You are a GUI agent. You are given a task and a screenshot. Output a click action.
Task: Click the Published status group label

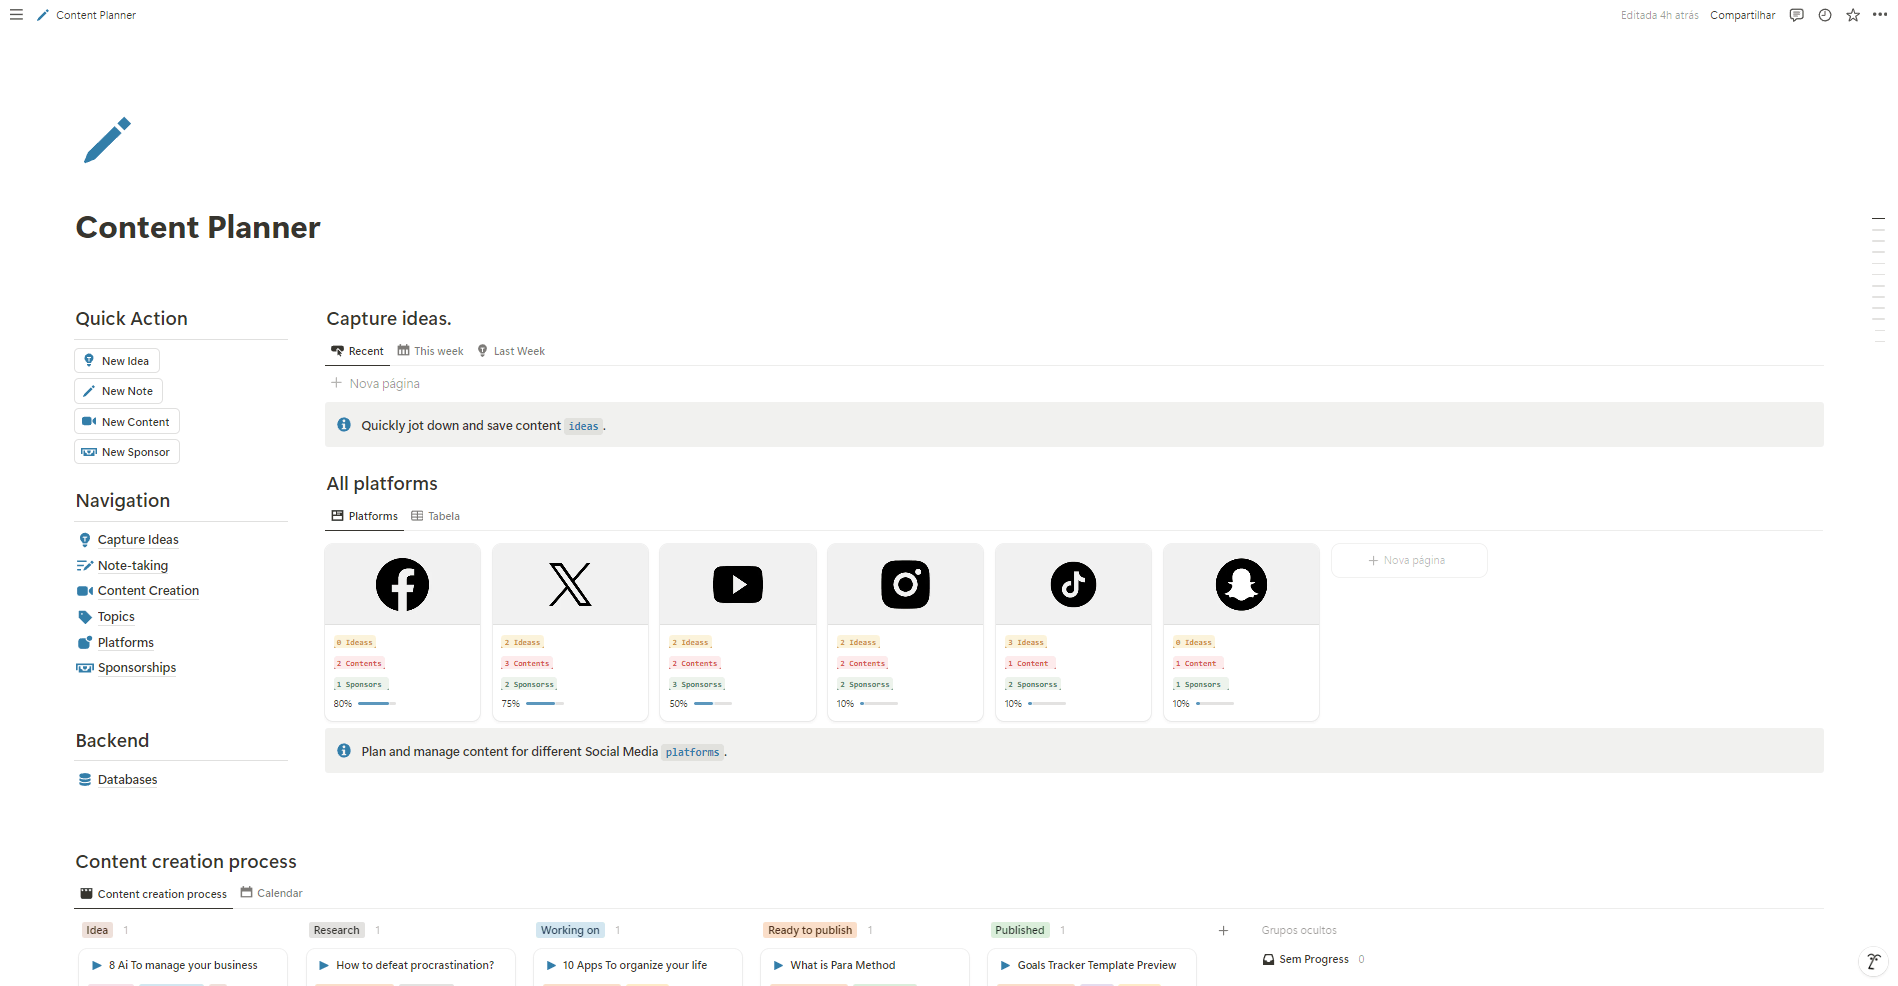click(x=1019, y=930)
